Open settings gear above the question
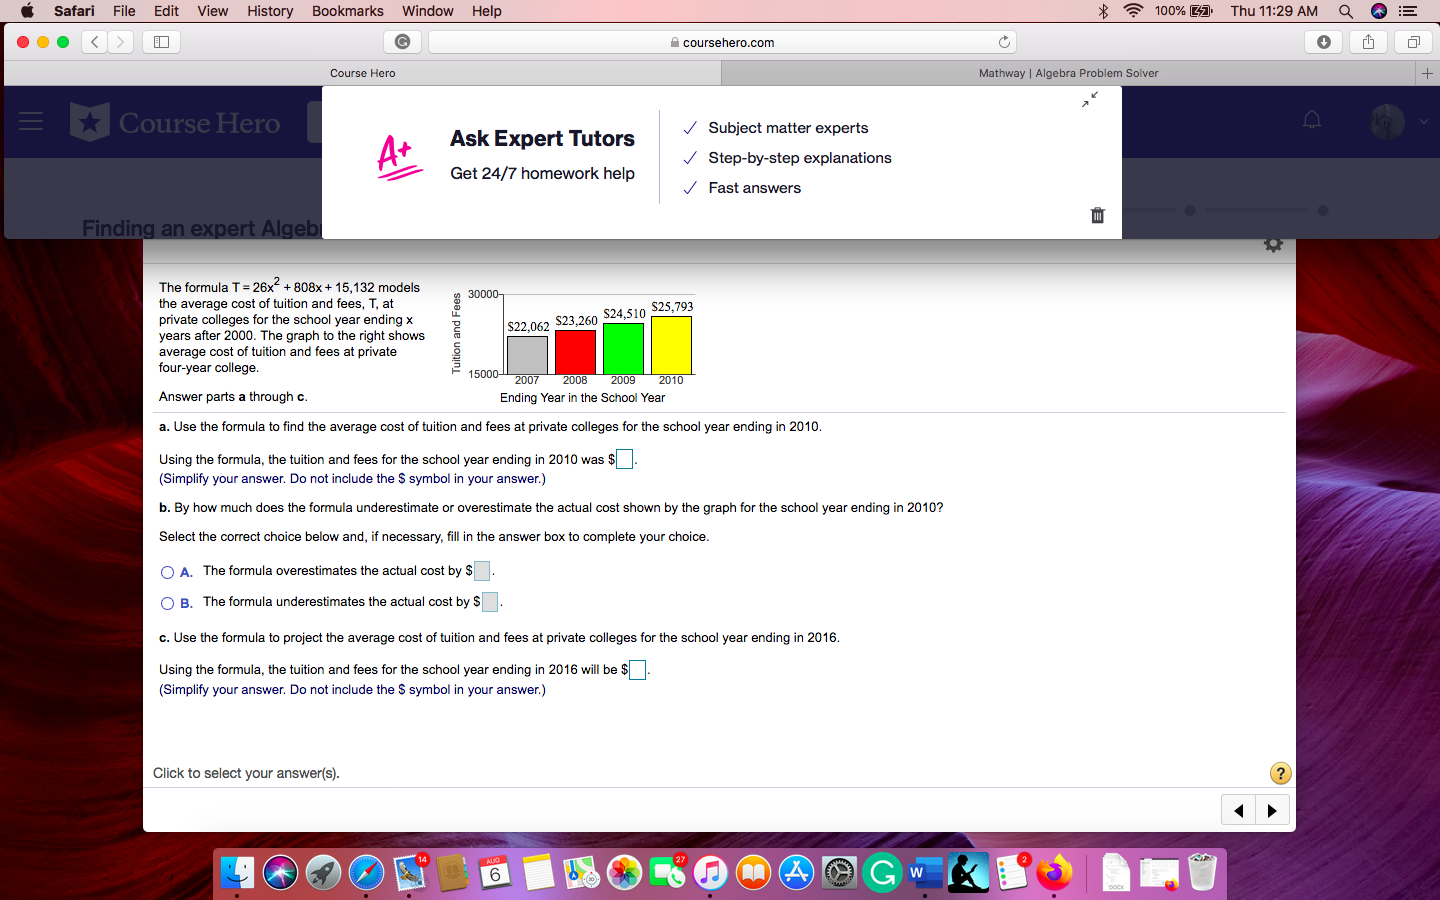Viewport: 1440px width, 900px height. [1273, 245]
